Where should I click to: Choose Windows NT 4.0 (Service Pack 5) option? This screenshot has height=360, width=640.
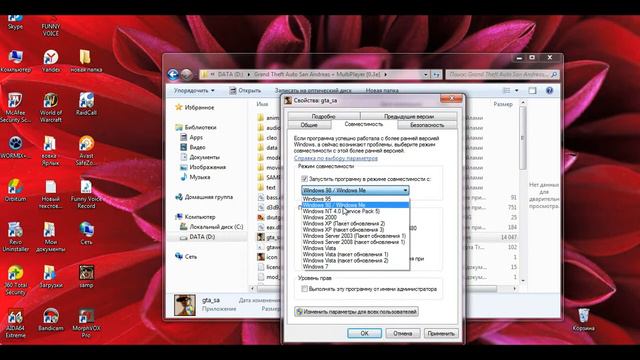355,211
